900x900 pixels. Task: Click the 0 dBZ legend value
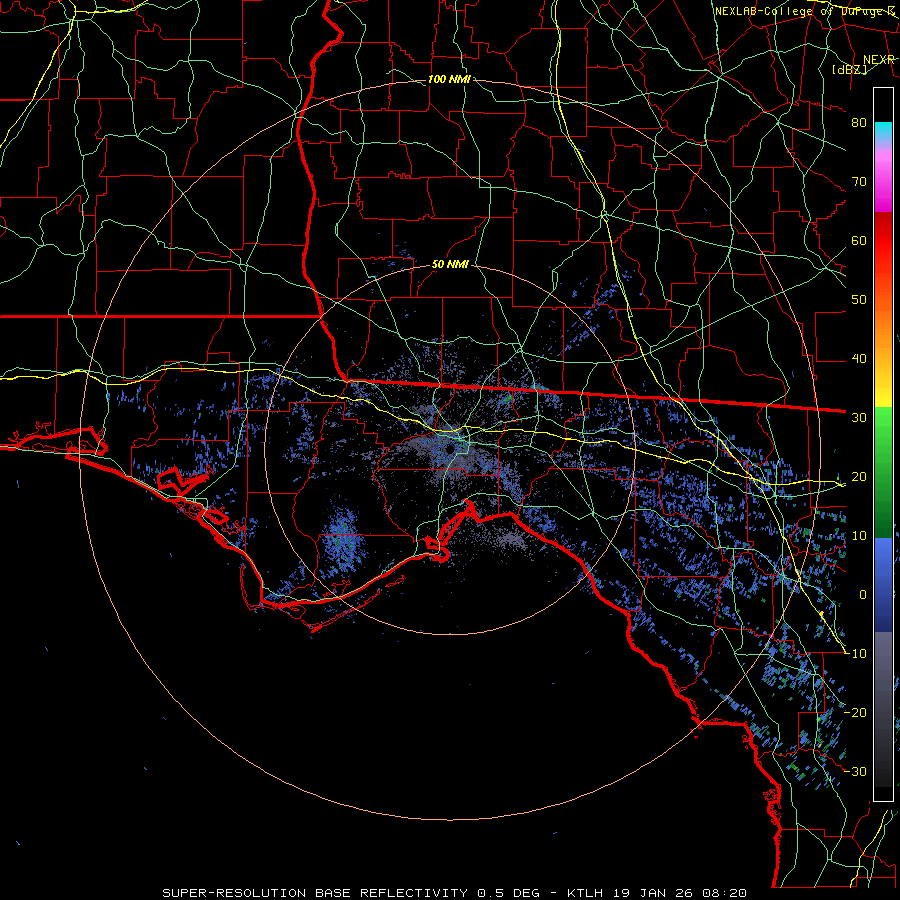tap(863, 595)
